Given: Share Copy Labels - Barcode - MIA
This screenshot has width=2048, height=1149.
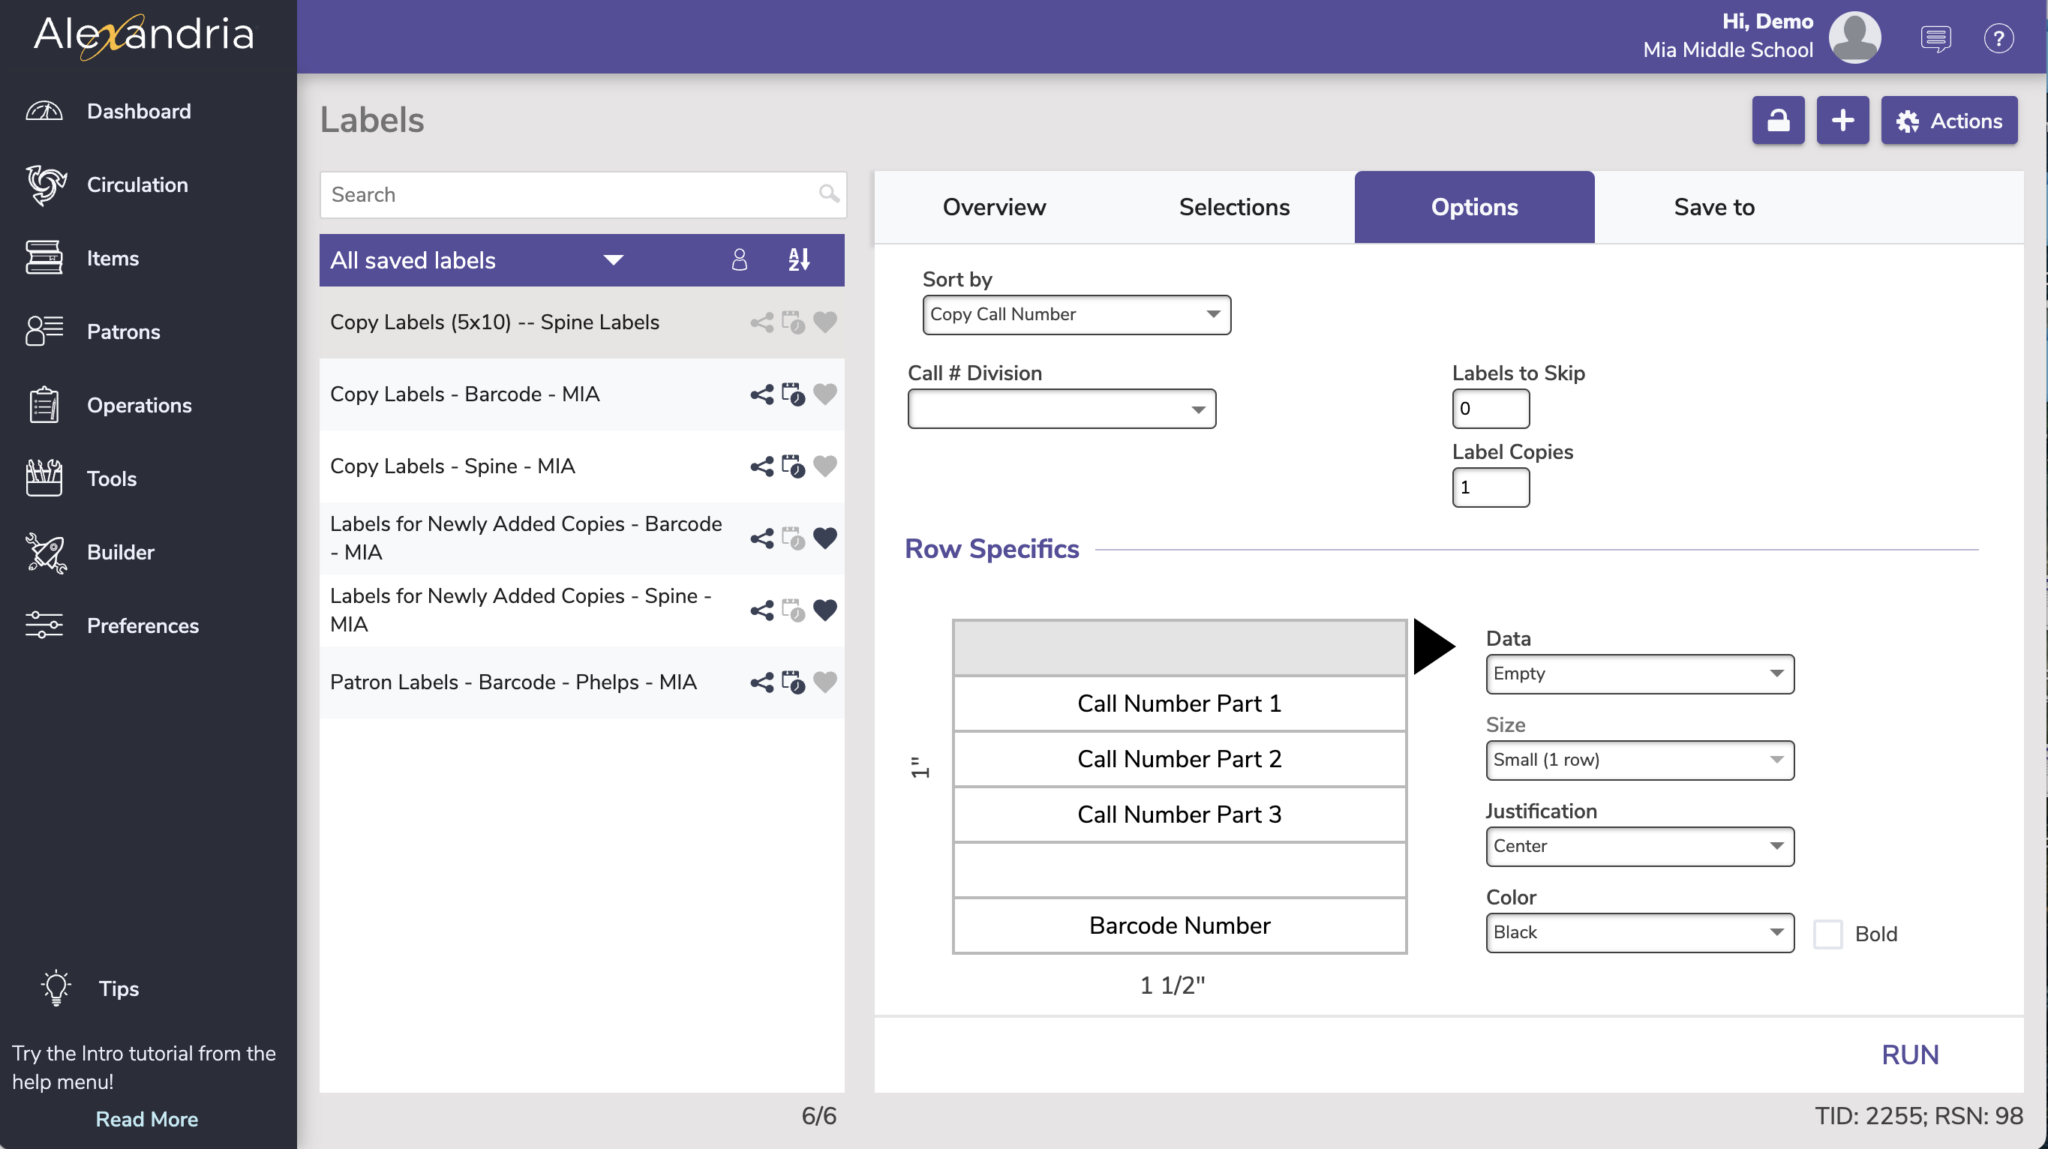Looking at the screenshot, I should tap(761, 395).
